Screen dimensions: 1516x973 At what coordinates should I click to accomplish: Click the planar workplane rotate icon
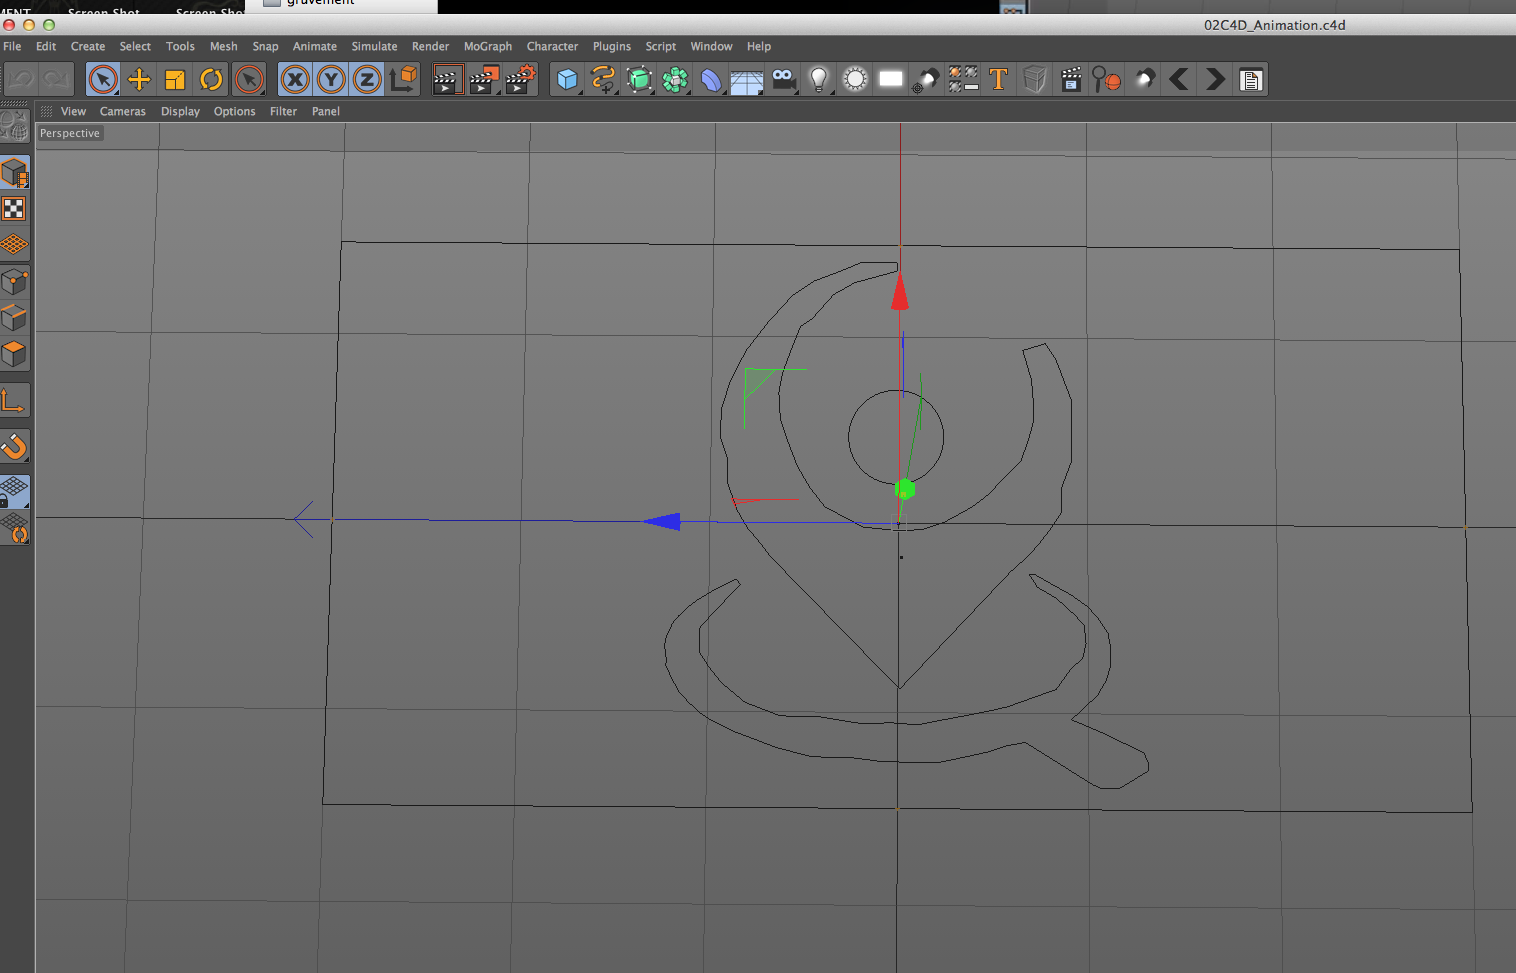(14, 527)
